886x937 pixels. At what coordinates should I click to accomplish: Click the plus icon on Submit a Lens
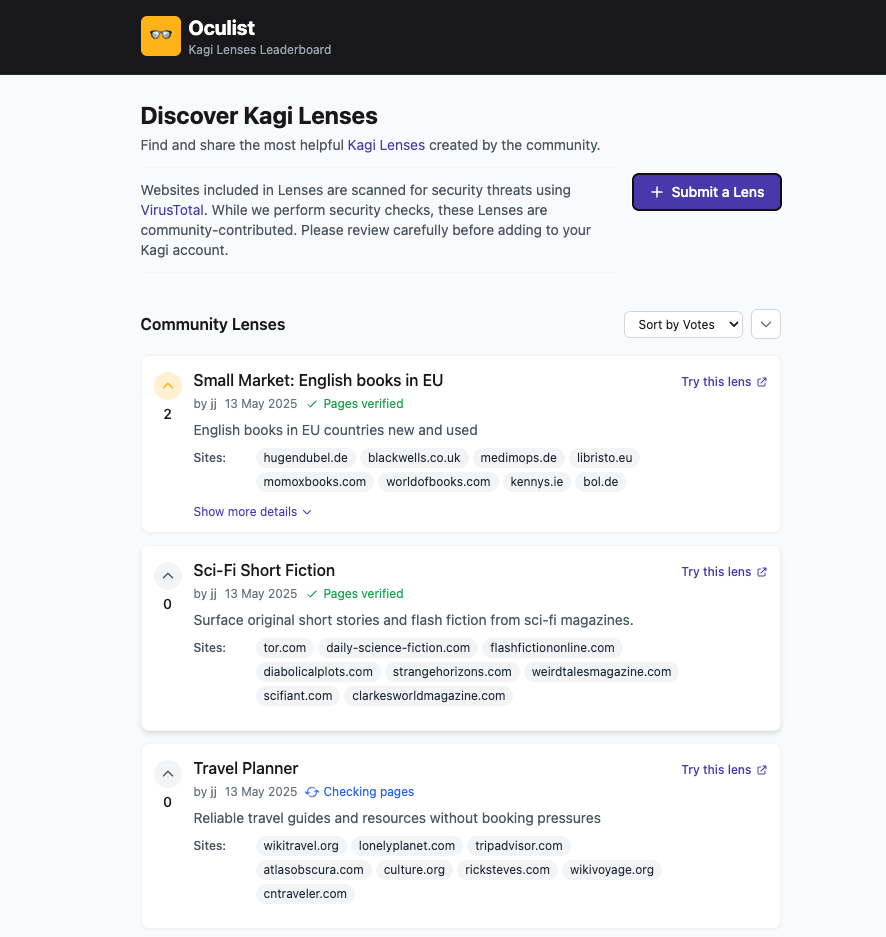point(657,192)
